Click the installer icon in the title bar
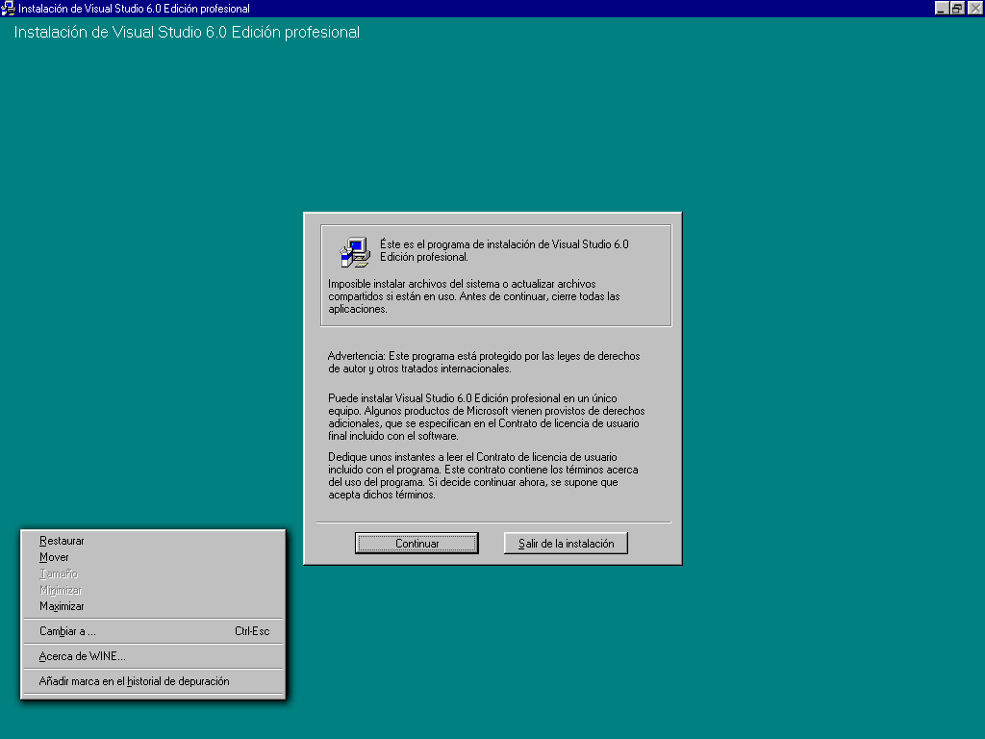 coord(8,8)
